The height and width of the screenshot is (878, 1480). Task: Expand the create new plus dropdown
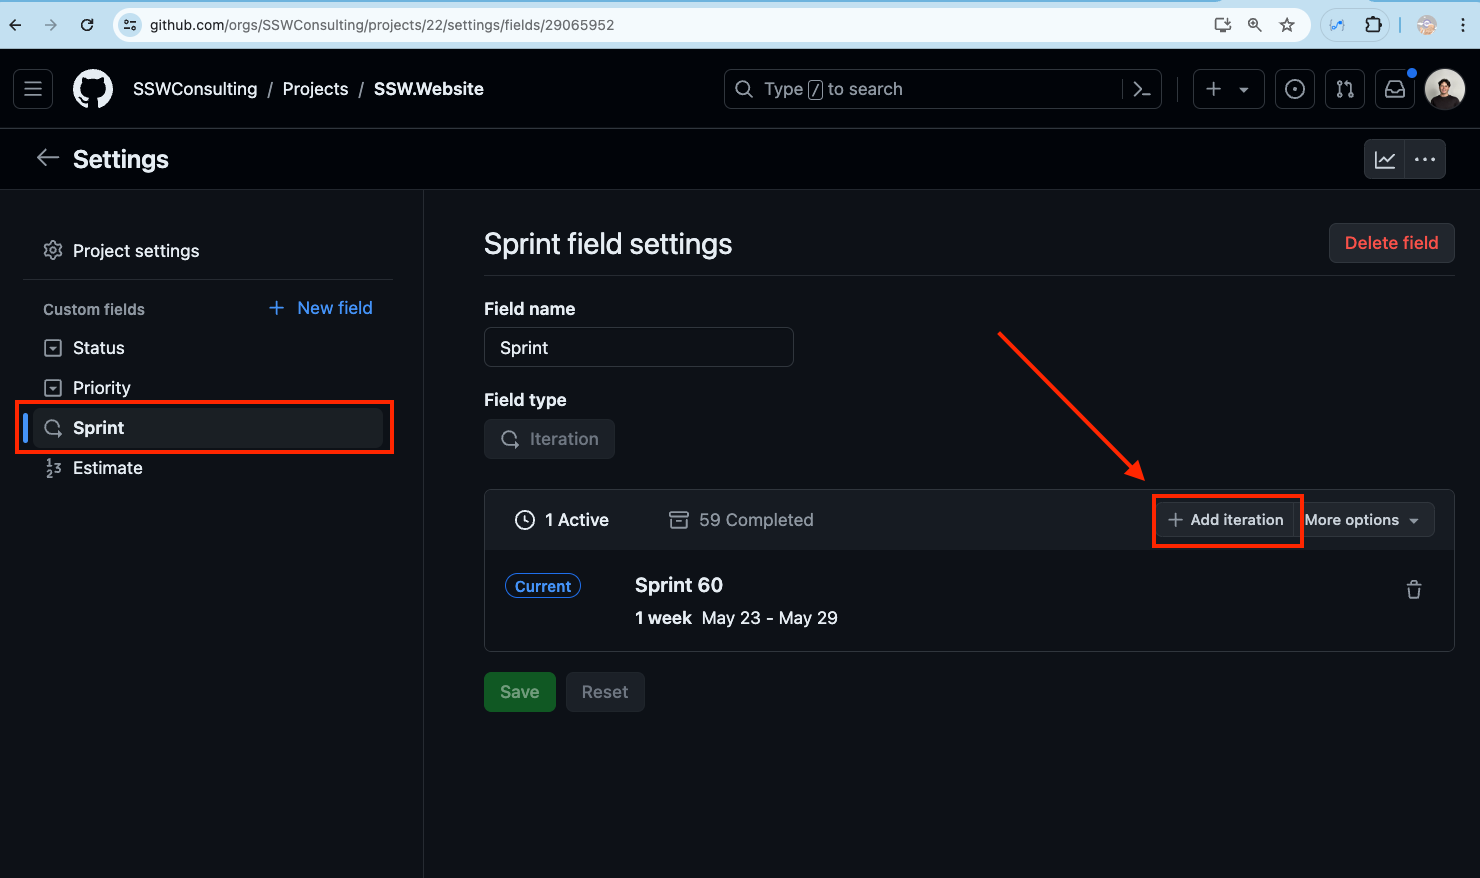click(1228, 89)
